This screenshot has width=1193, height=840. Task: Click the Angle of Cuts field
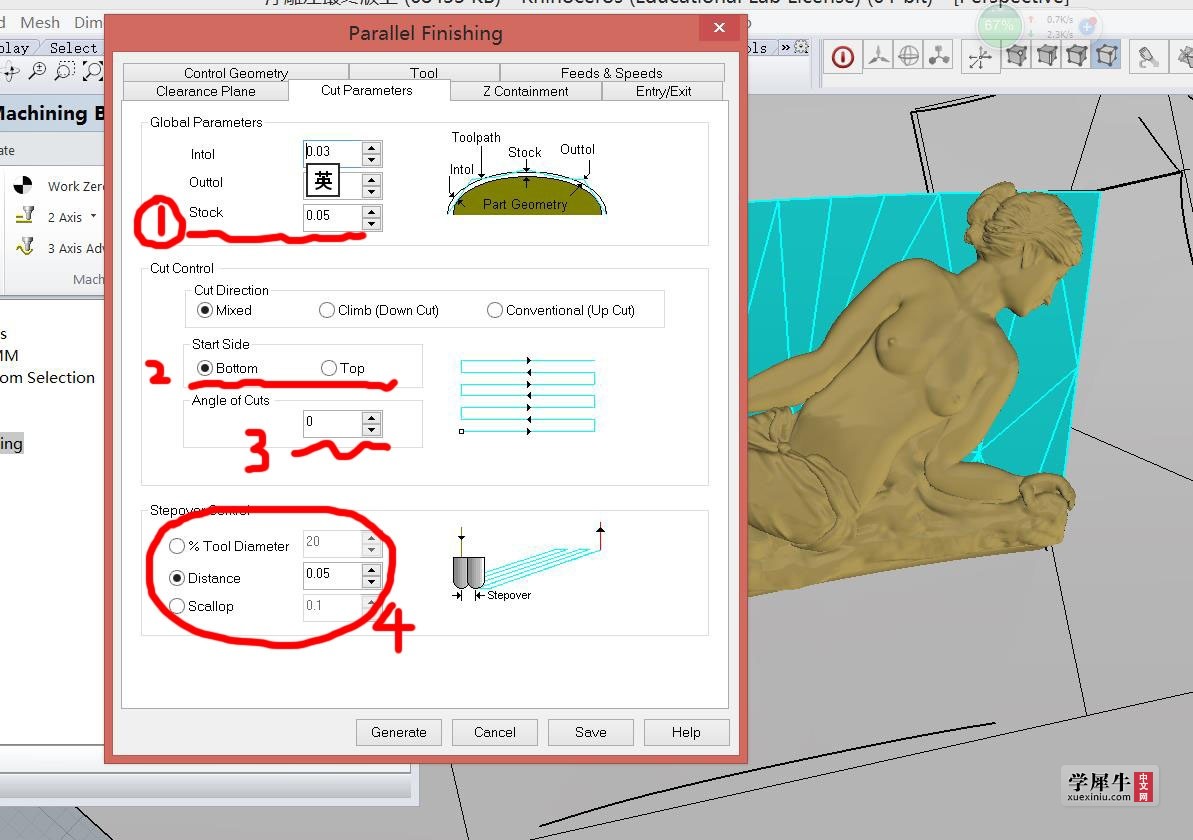332,422
